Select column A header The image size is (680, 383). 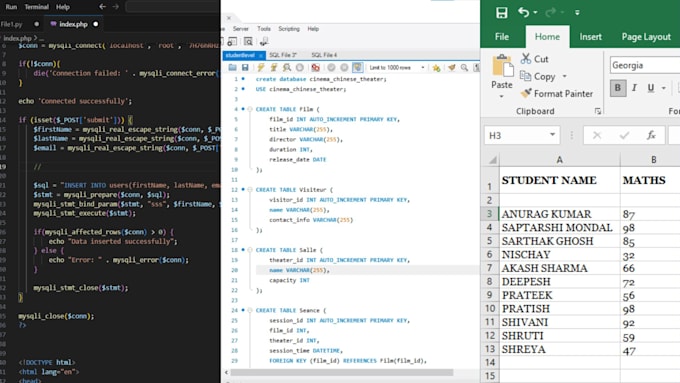tap(559, 160)
